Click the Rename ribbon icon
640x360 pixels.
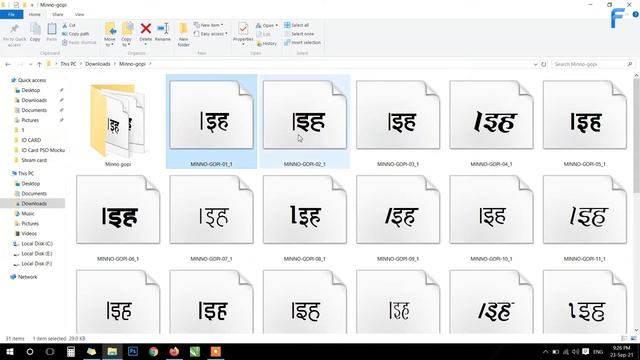point(163,32)
